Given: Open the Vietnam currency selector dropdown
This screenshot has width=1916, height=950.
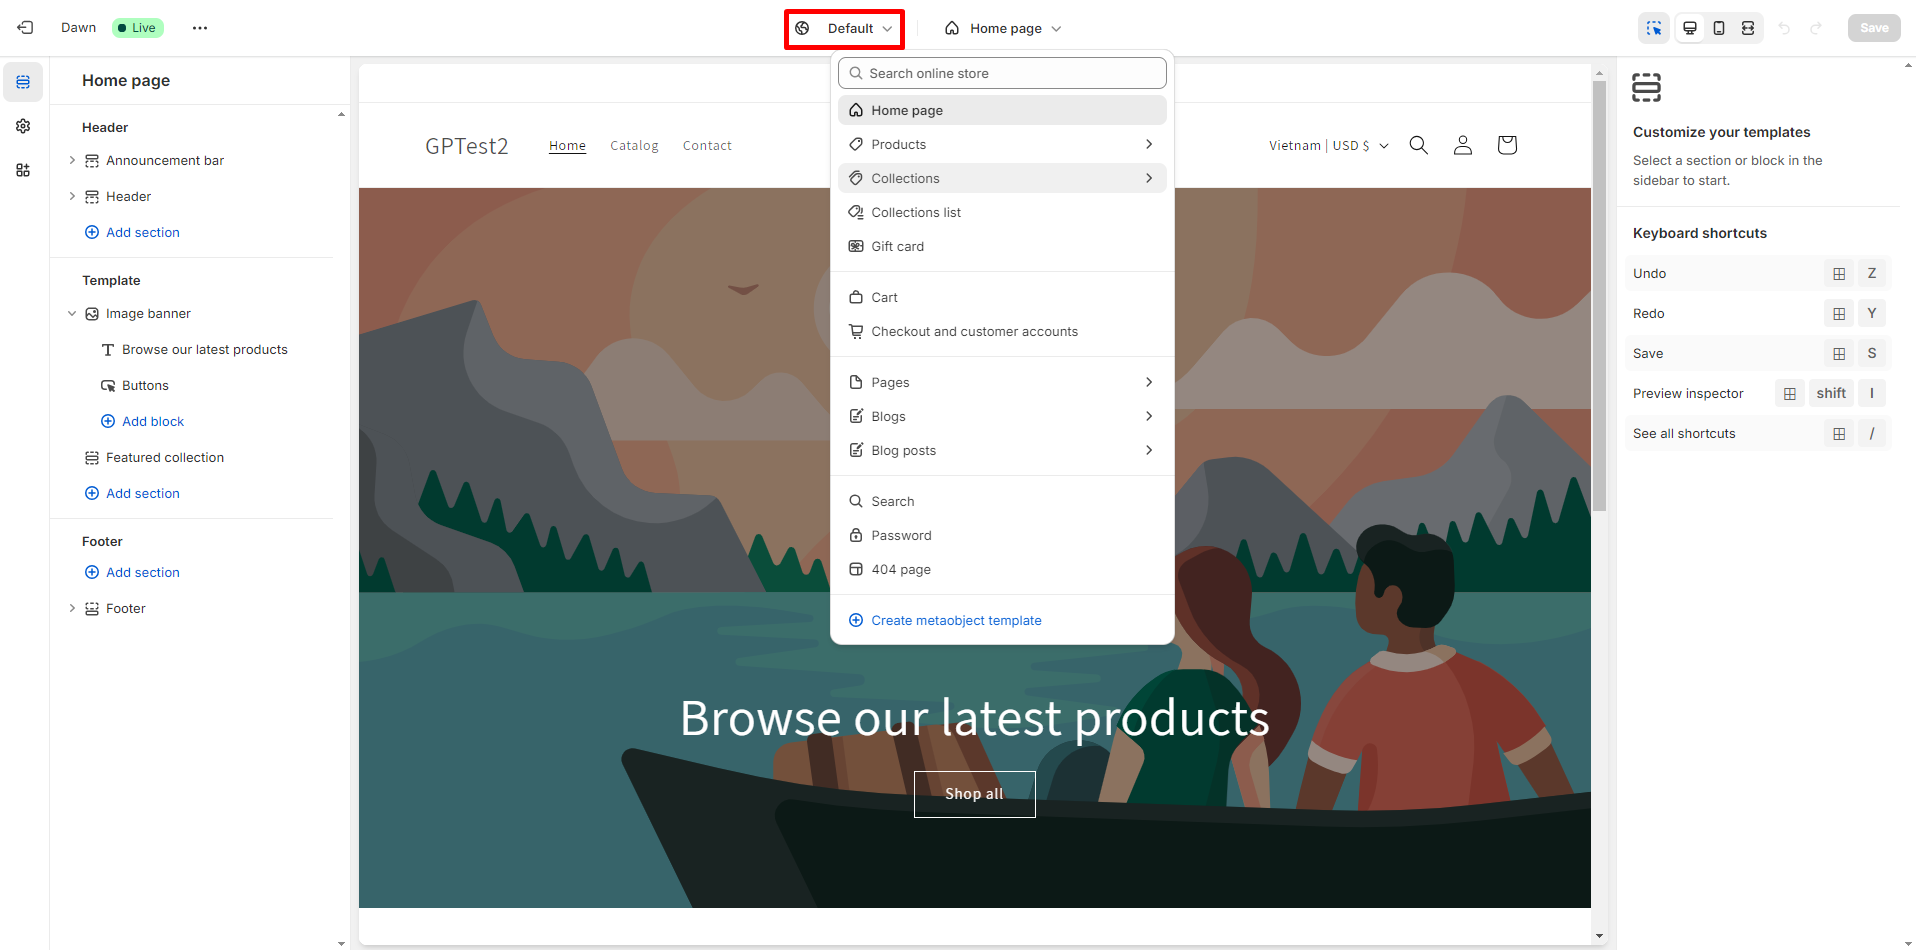Looking at the screenshot, I should [x=1327, y=145].
